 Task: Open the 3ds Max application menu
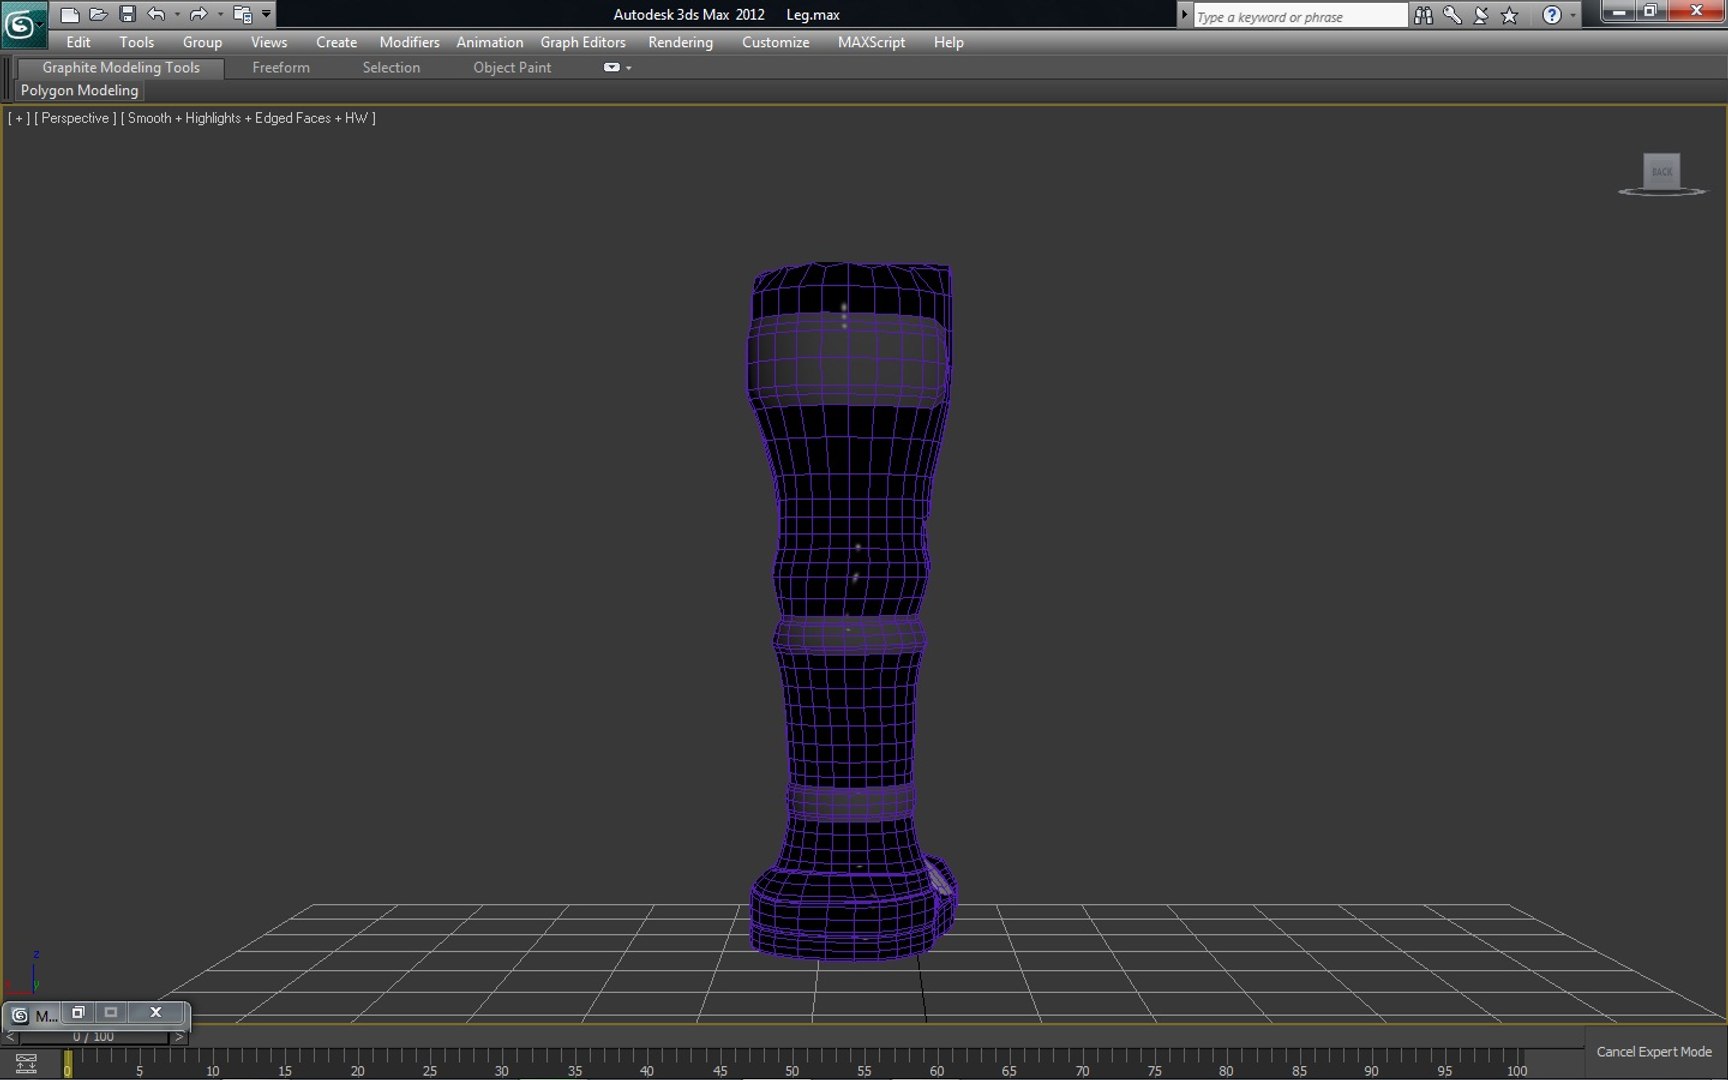(23, 24)
